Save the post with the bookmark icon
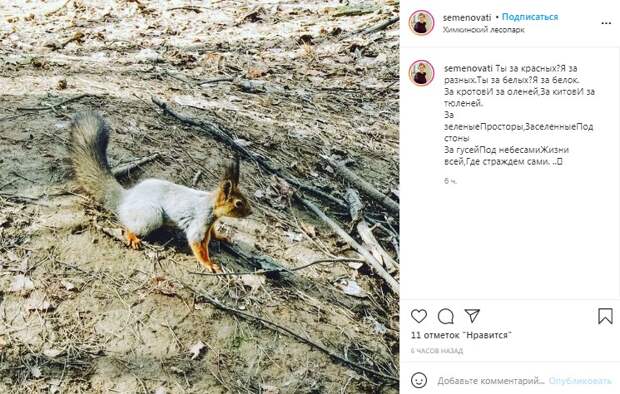This screenshot has height=394, width=620. pos(605,316)
